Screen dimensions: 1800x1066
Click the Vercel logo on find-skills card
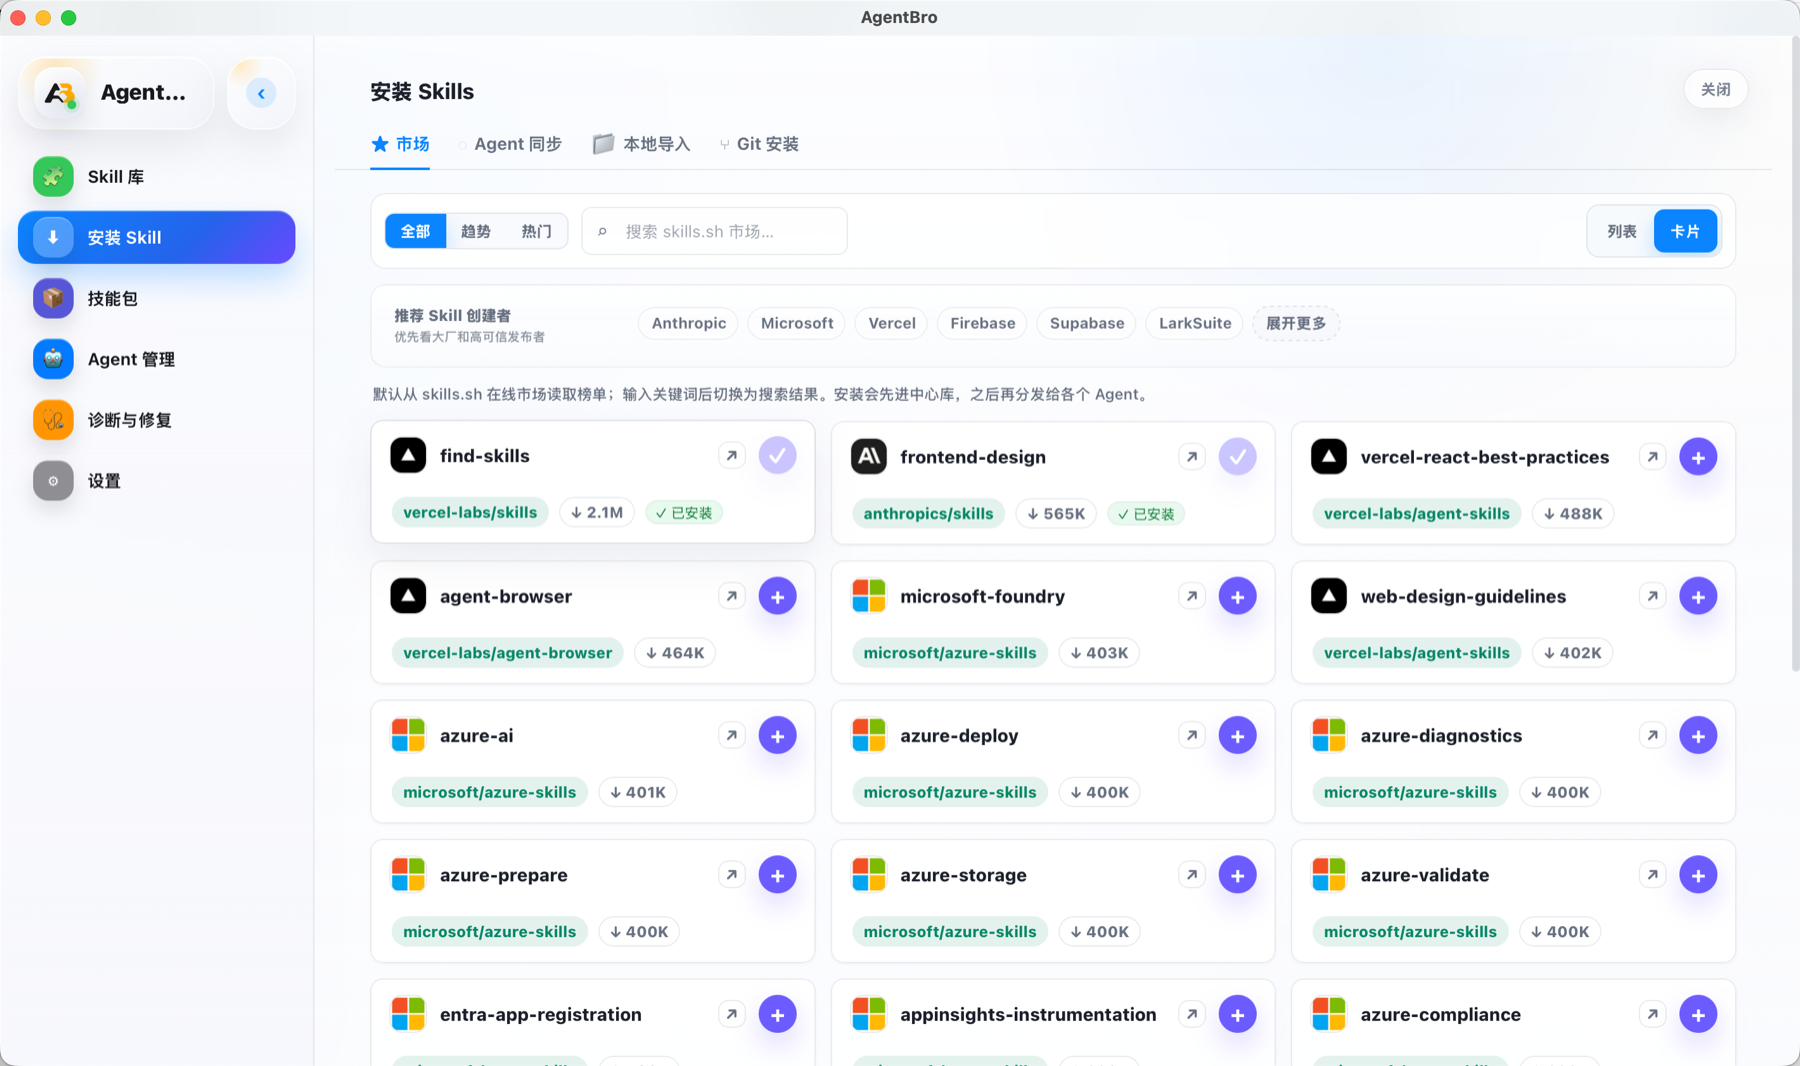click(408, 456)
